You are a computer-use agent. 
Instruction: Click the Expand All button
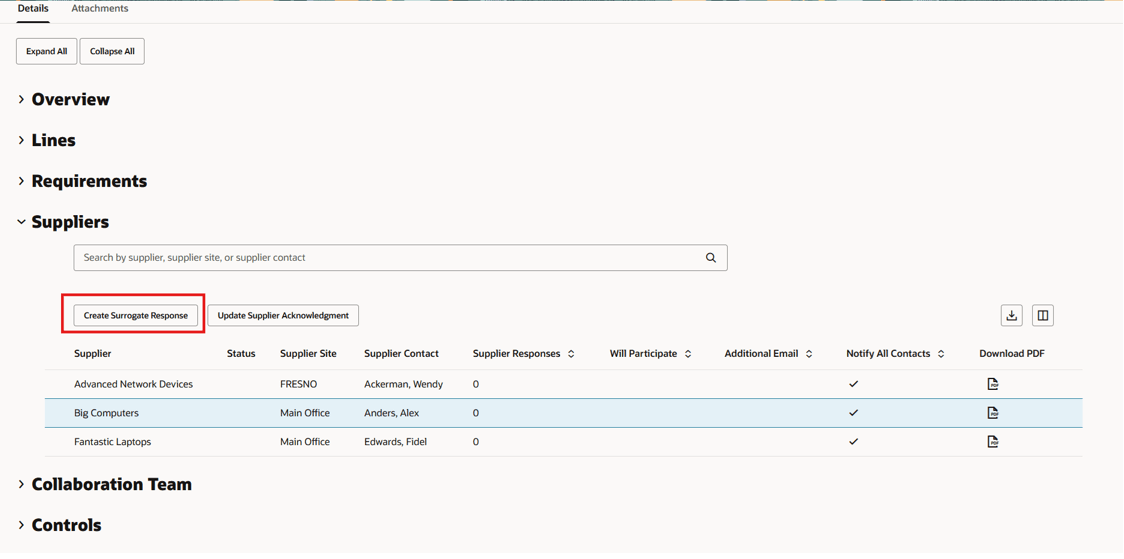point(47,52)
